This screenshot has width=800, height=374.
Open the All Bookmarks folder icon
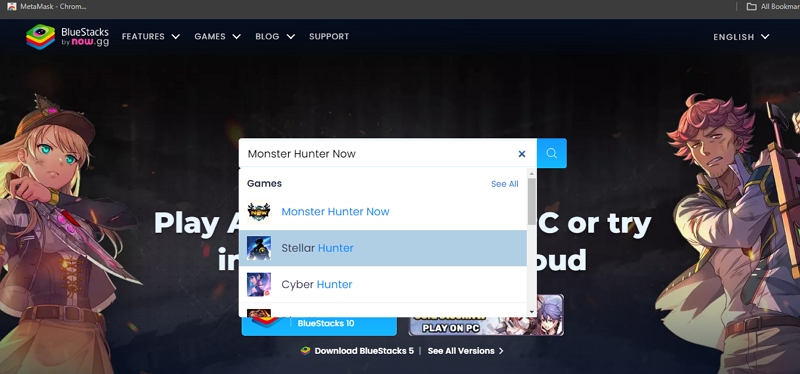tap(751, 7)
